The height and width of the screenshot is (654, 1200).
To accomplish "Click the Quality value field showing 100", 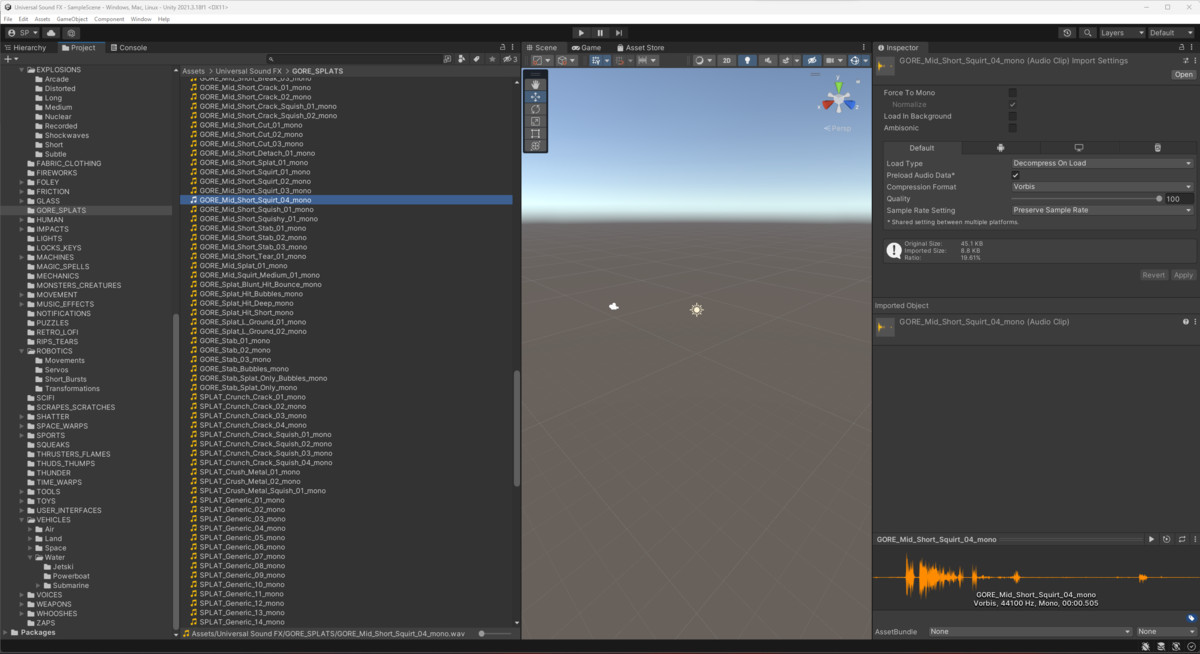I will click(1179, 199).
